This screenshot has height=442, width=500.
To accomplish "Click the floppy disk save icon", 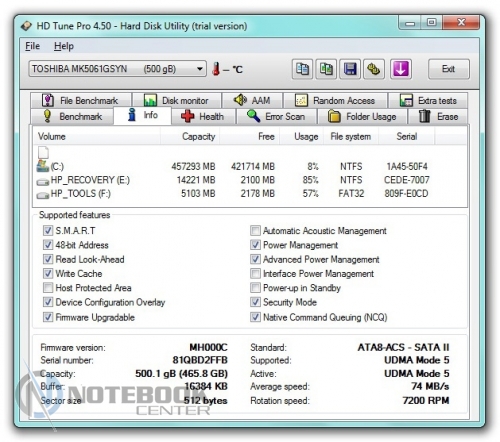I will click(x=350, y=69).
